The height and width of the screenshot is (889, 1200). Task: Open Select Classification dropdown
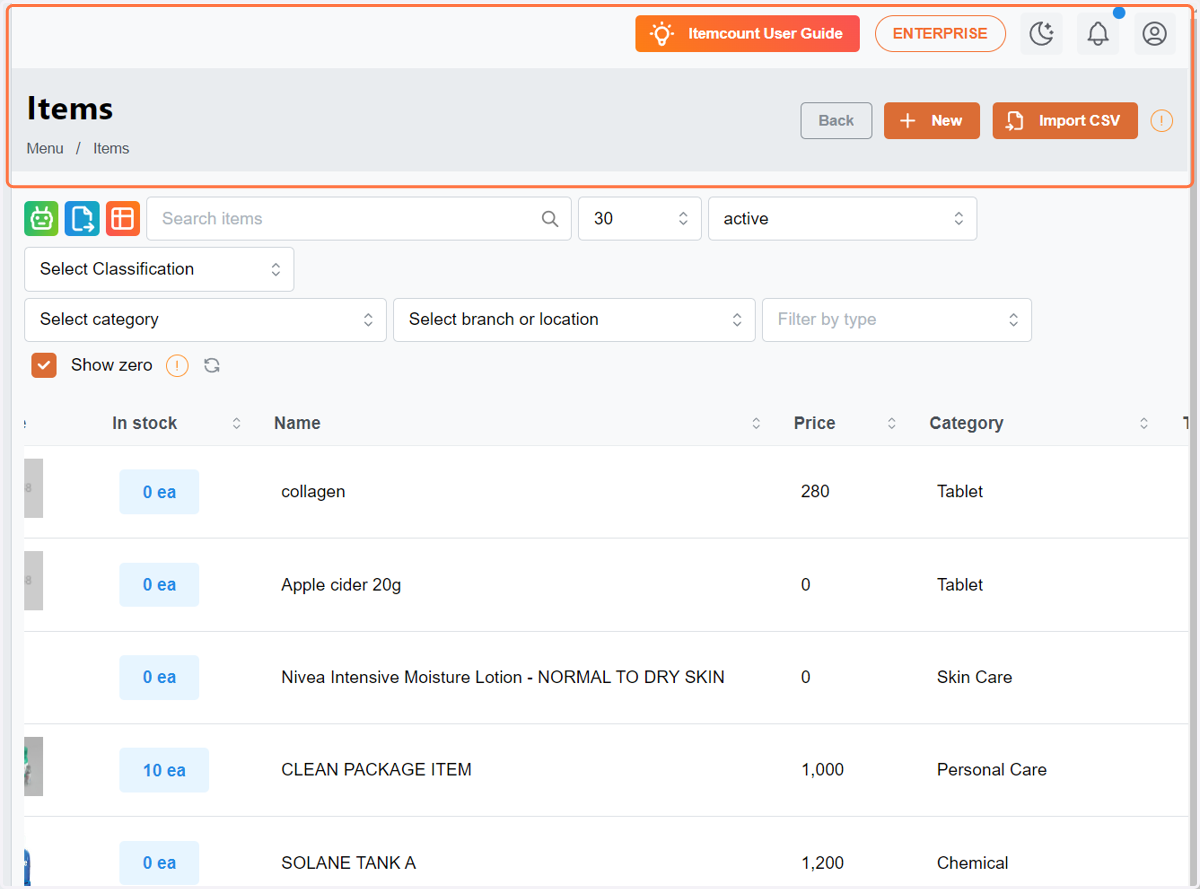click(x=159, y=269)
